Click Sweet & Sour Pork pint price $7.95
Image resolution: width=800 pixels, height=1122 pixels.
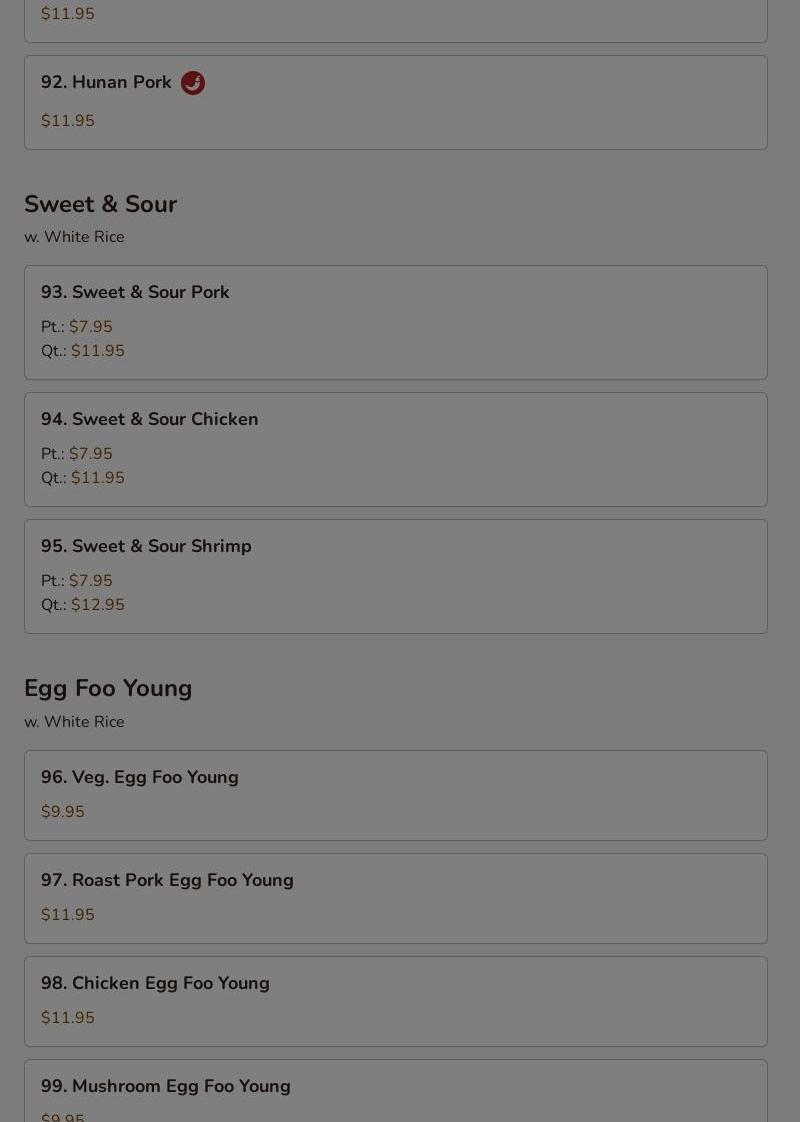(91, 326)
